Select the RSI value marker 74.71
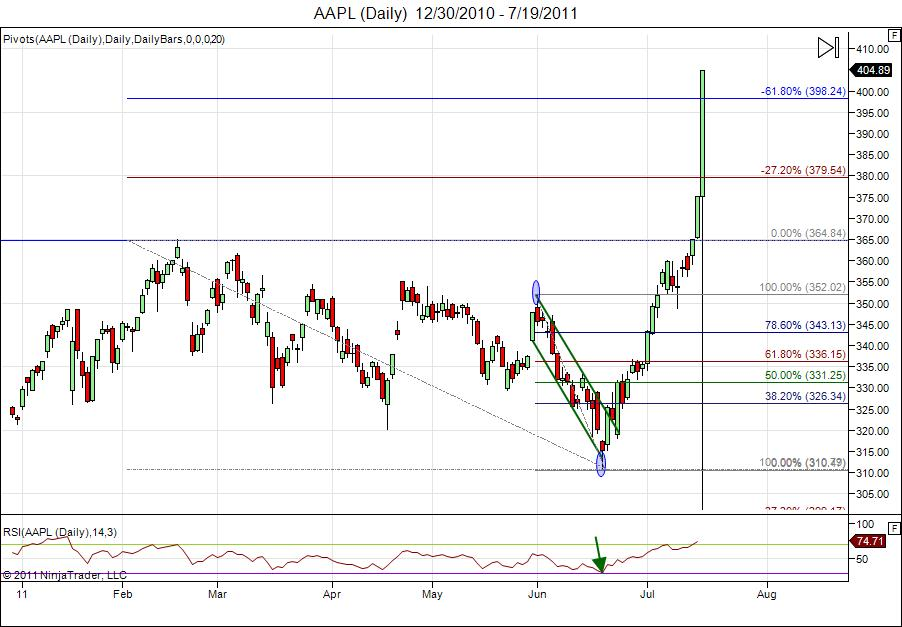Viewport: 902px width, 627px height. 869,541
